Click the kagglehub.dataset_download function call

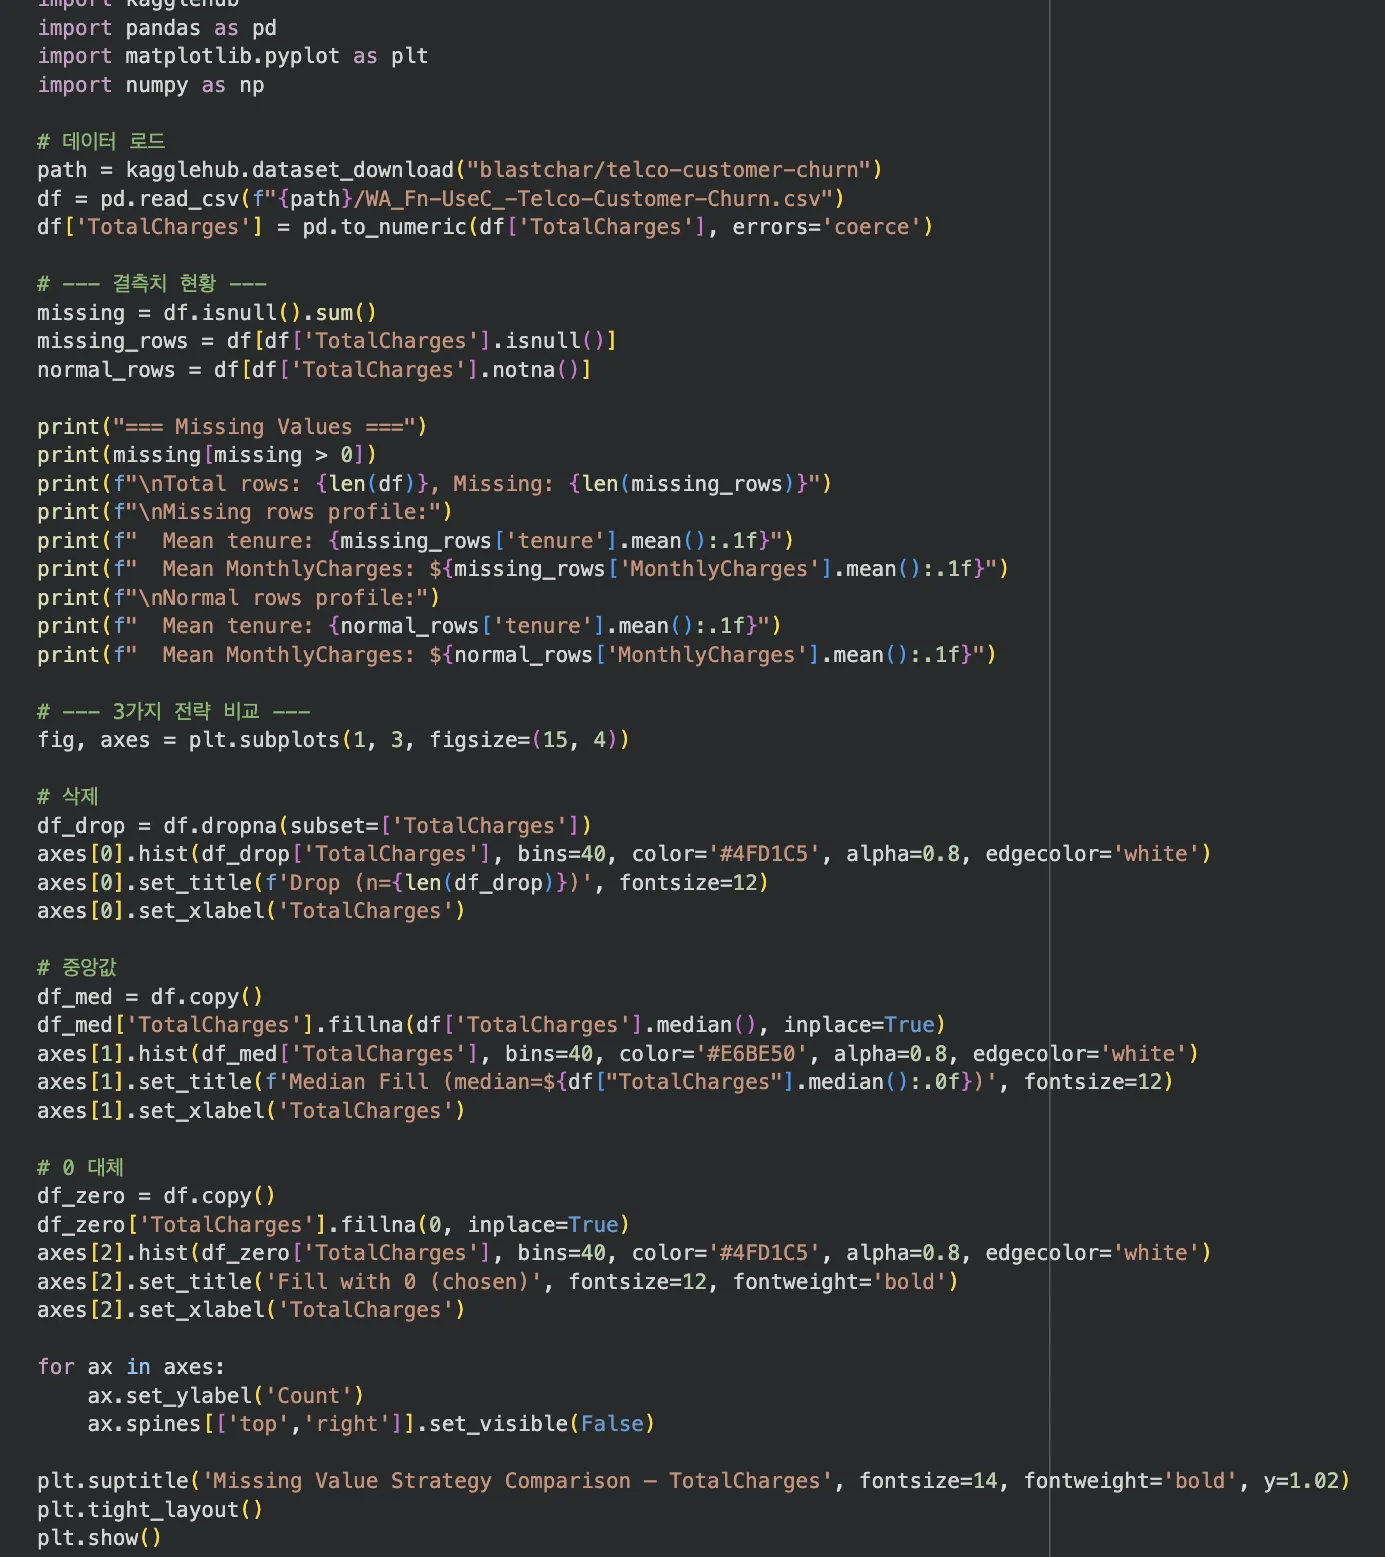[289, 170]
